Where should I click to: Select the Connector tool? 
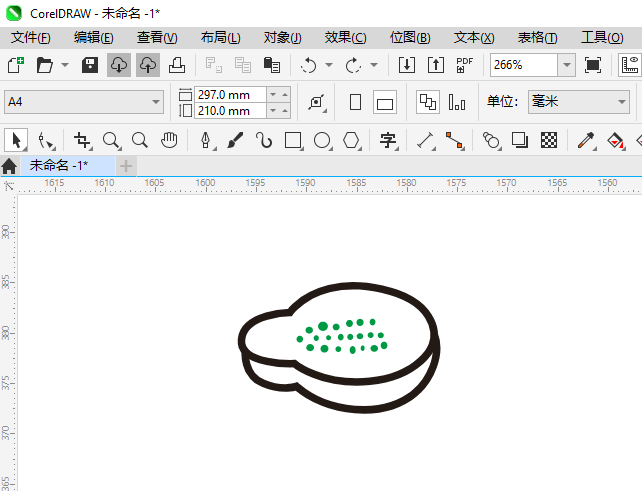coord(454,140)
